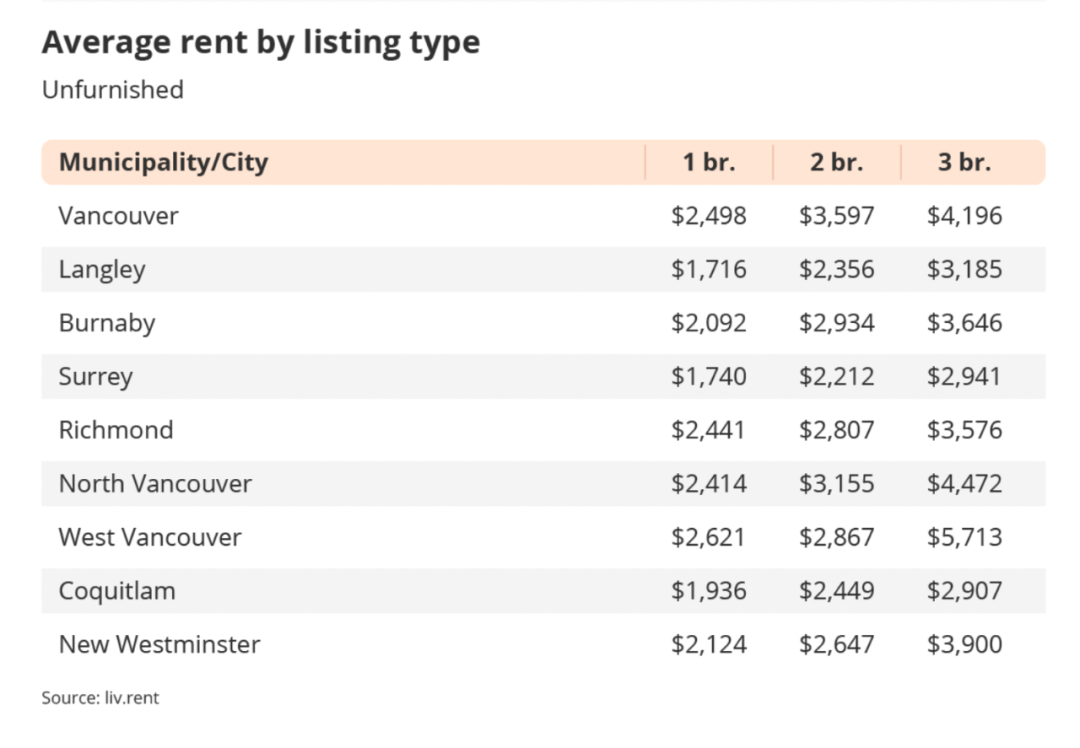Click West Vancouver's 3 br. rent $5,713
1080x748 pixels.
click(x=964, y=537)
